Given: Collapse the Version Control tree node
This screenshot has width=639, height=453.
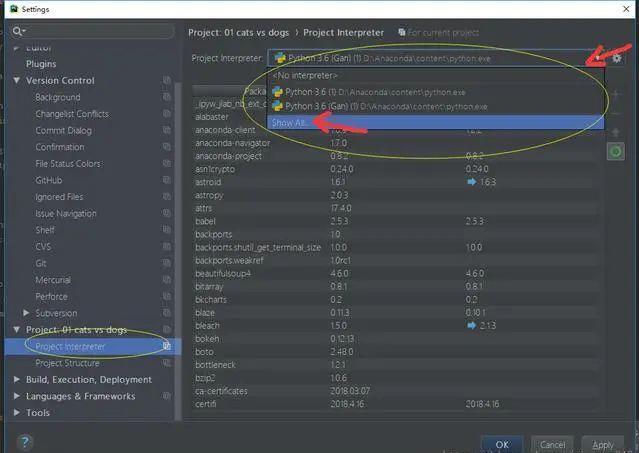Looking at the screenshot, I should click(17, 80).
